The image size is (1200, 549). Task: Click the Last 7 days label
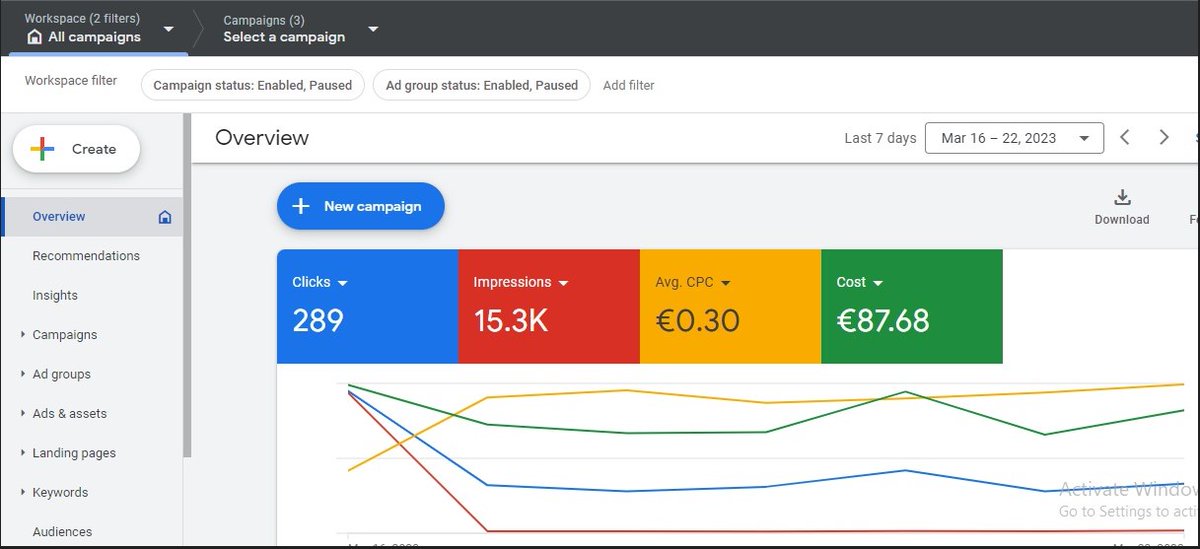(880, 138)
